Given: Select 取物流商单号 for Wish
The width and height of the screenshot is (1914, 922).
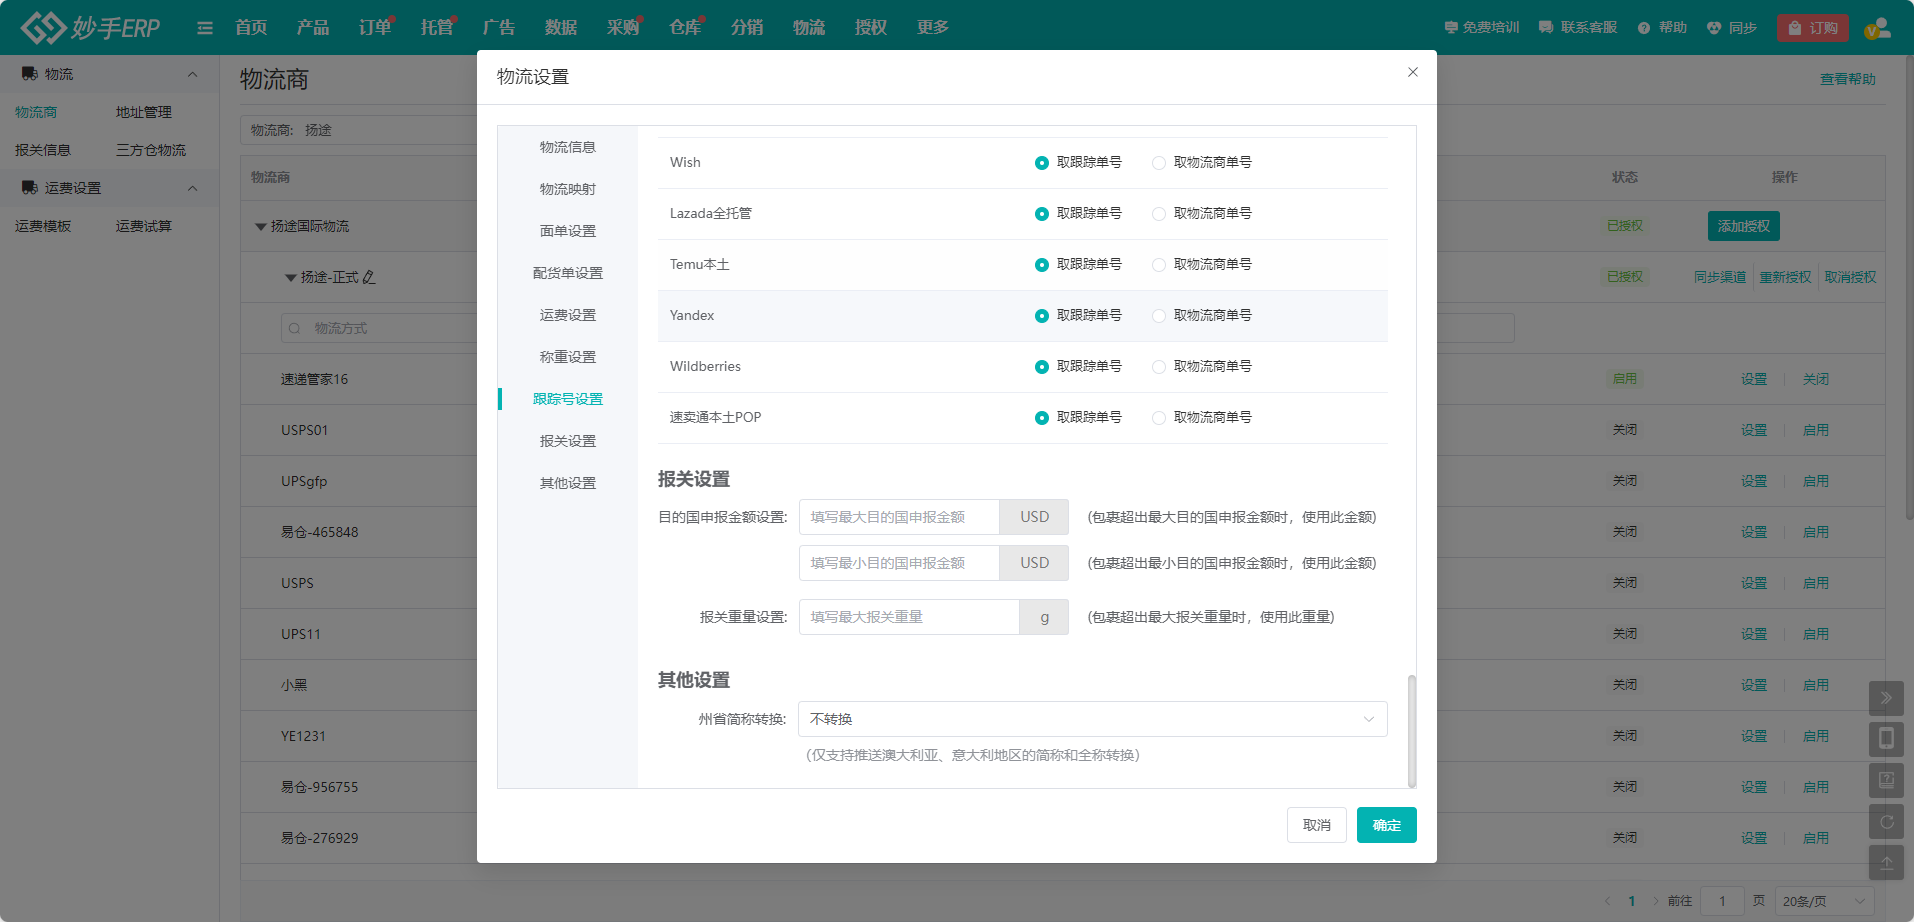Looking at the screenshot, I should coord(1158,162).
